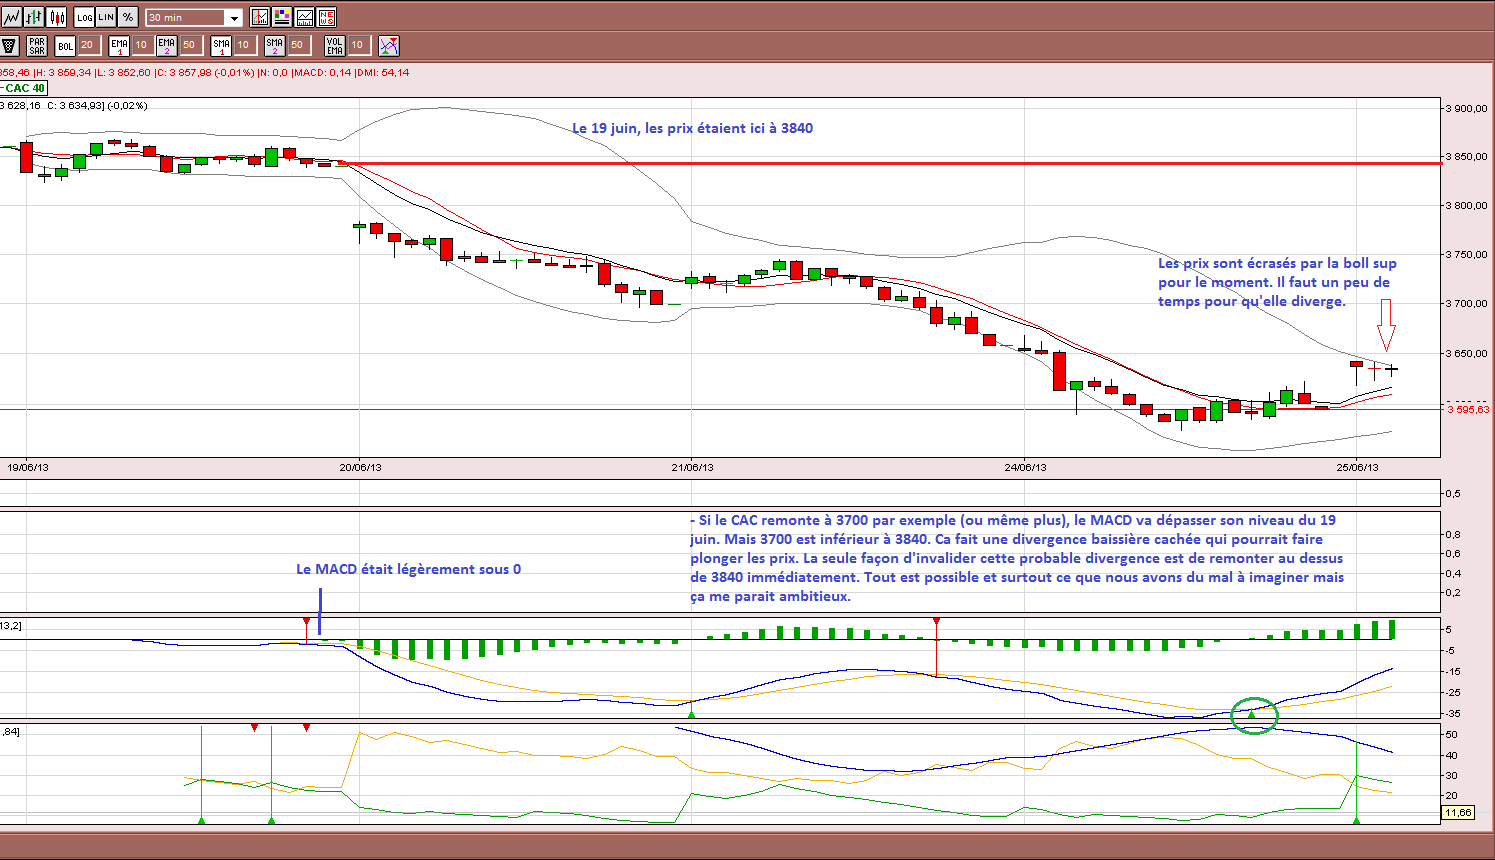Screen dimensions: 1495x860
Task: Switch to OHLC bar chart display
Action: click(x=34, y=17)
